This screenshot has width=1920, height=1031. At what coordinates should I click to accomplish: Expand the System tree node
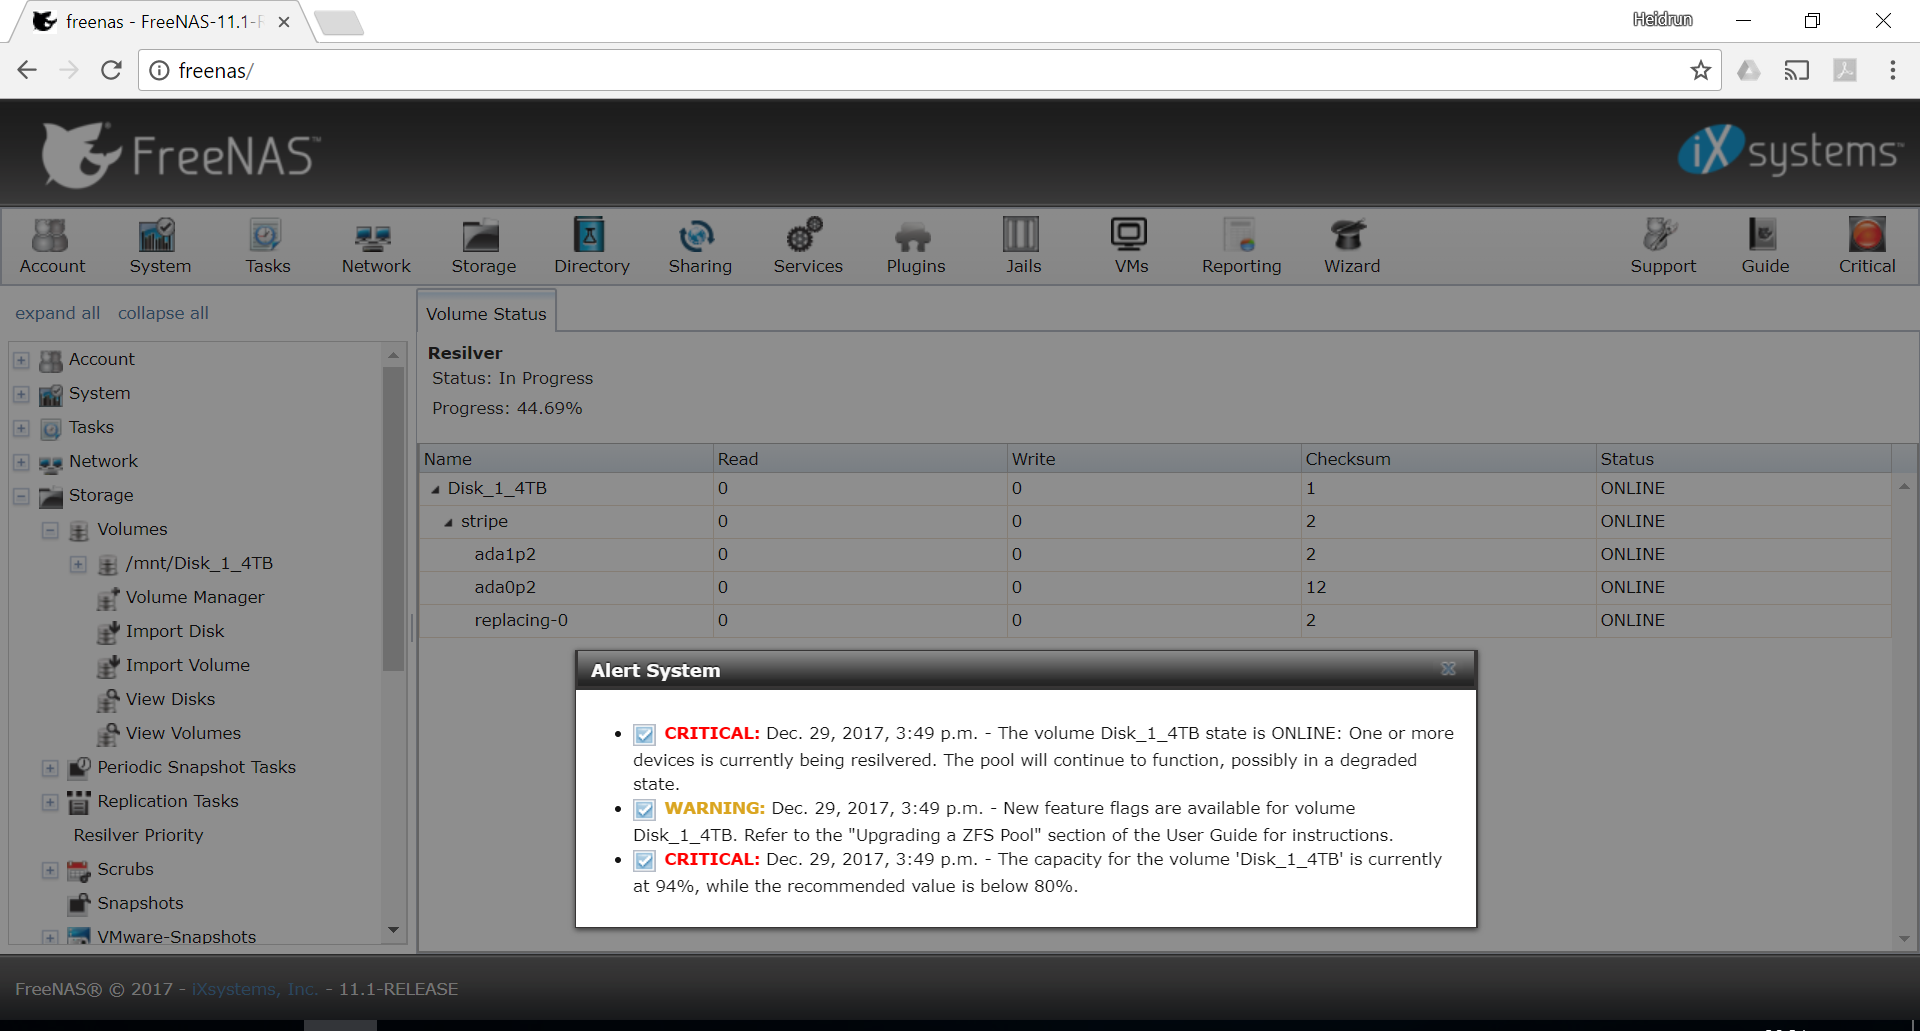(21, 394)
